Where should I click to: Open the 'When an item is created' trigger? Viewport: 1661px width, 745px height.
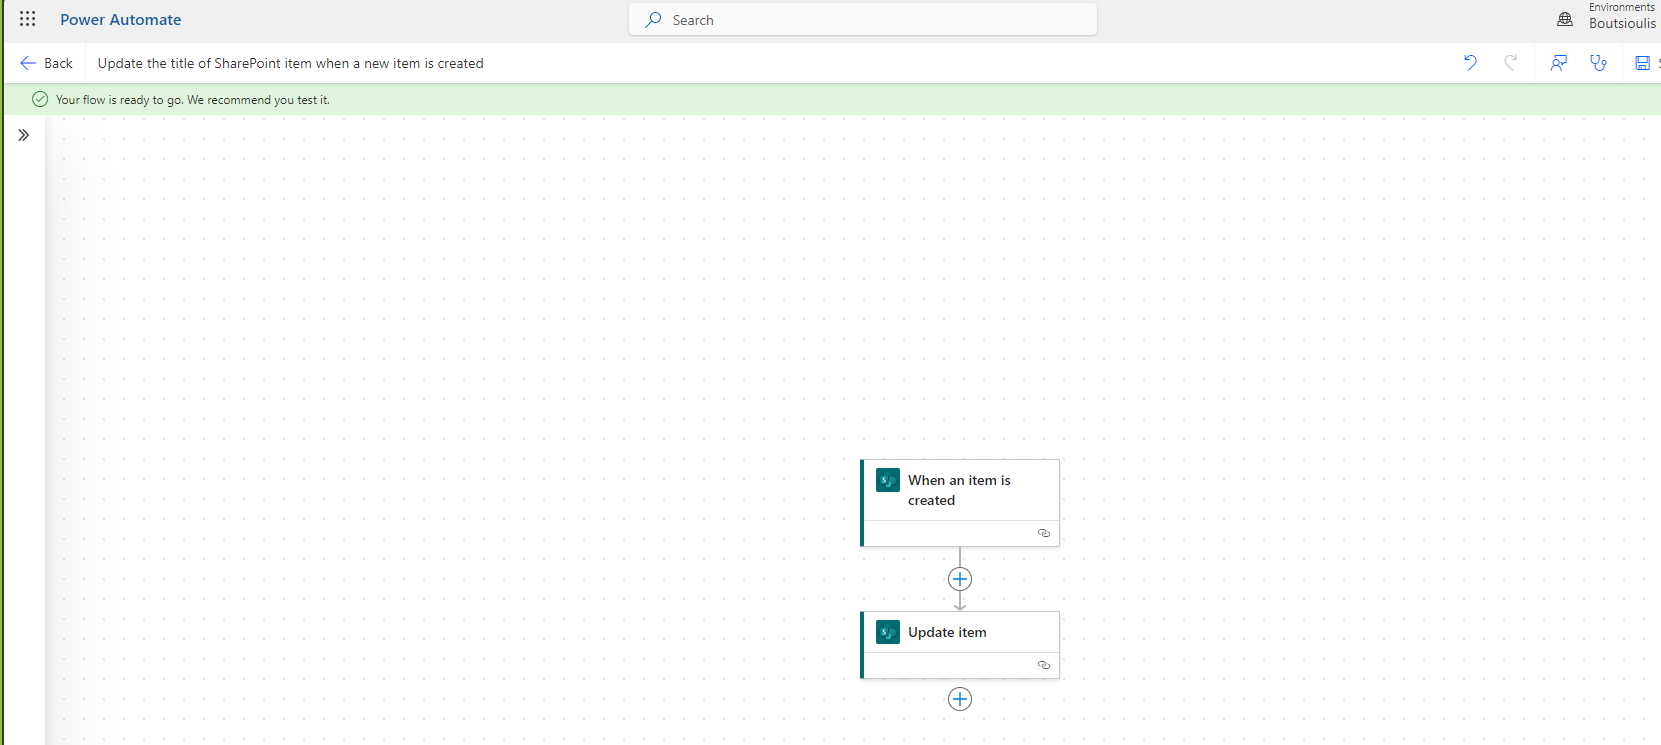click(x=960, y=503)
